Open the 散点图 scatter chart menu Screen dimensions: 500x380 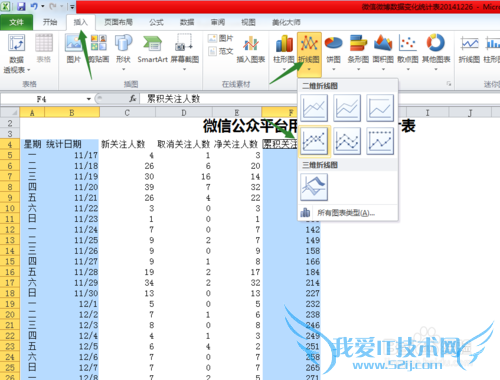[x=408, y=53]
